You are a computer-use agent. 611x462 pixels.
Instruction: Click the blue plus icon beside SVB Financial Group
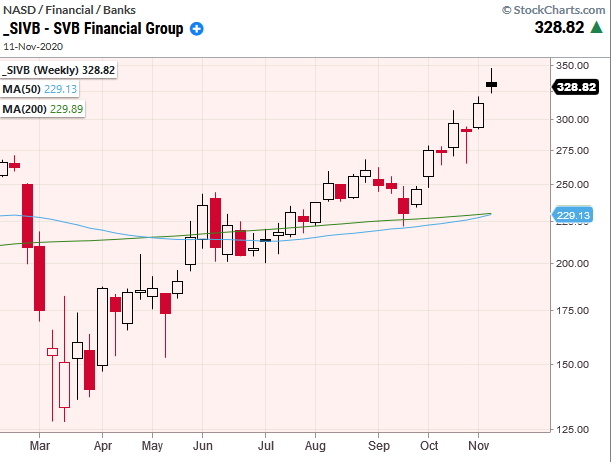196,29
